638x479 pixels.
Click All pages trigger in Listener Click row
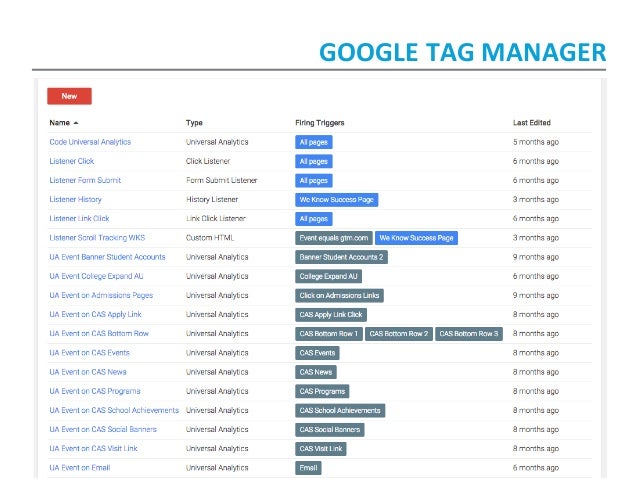314,161
